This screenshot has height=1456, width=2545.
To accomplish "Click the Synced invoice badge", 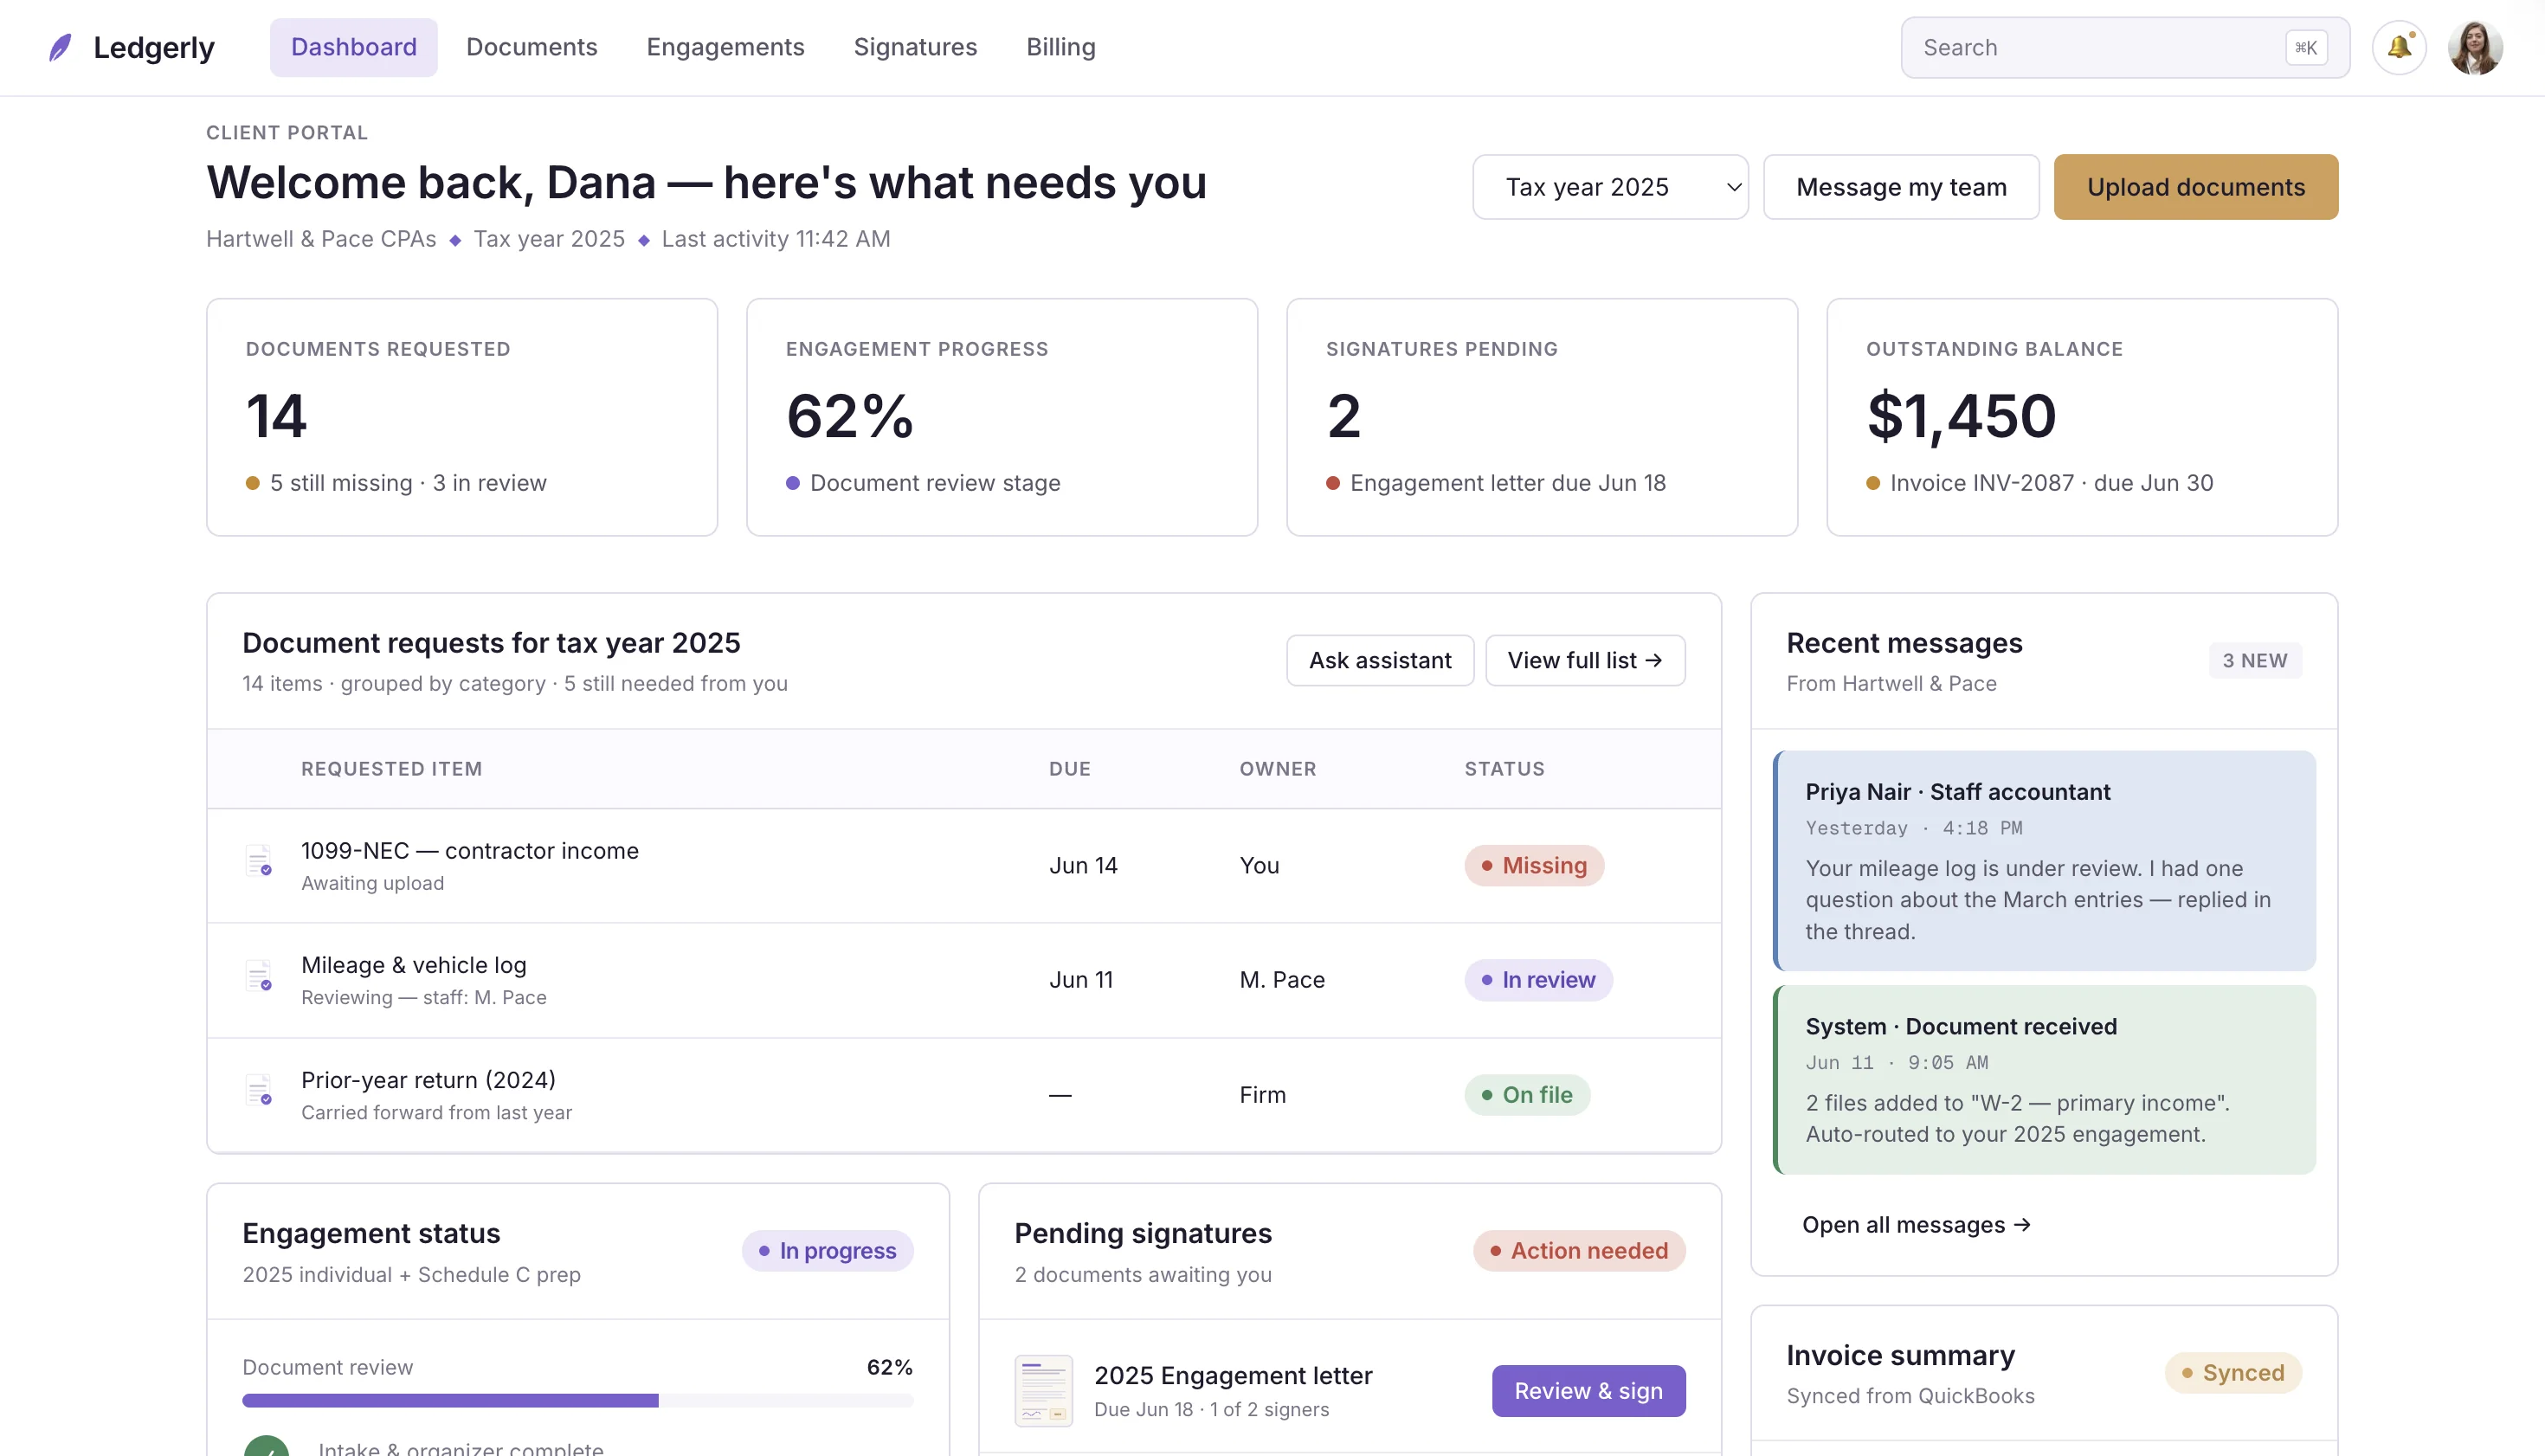I will 2233,1372.
